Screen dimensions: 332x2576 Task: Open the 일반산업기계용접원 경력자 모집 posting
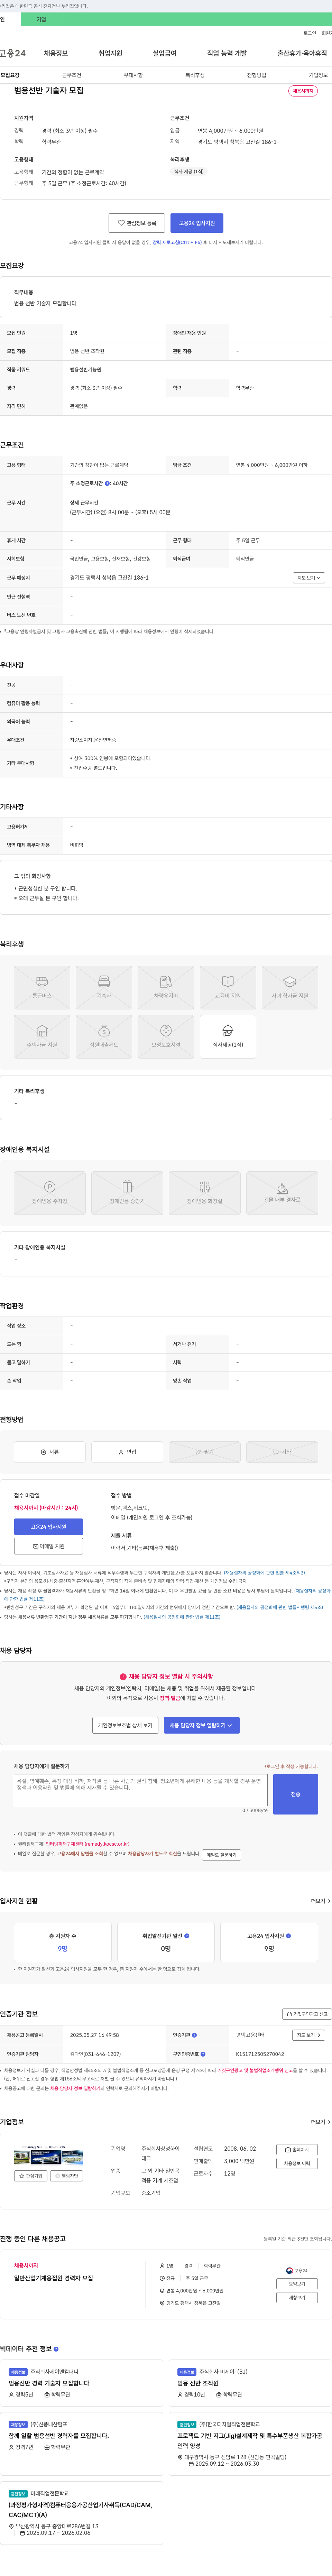54,2278
